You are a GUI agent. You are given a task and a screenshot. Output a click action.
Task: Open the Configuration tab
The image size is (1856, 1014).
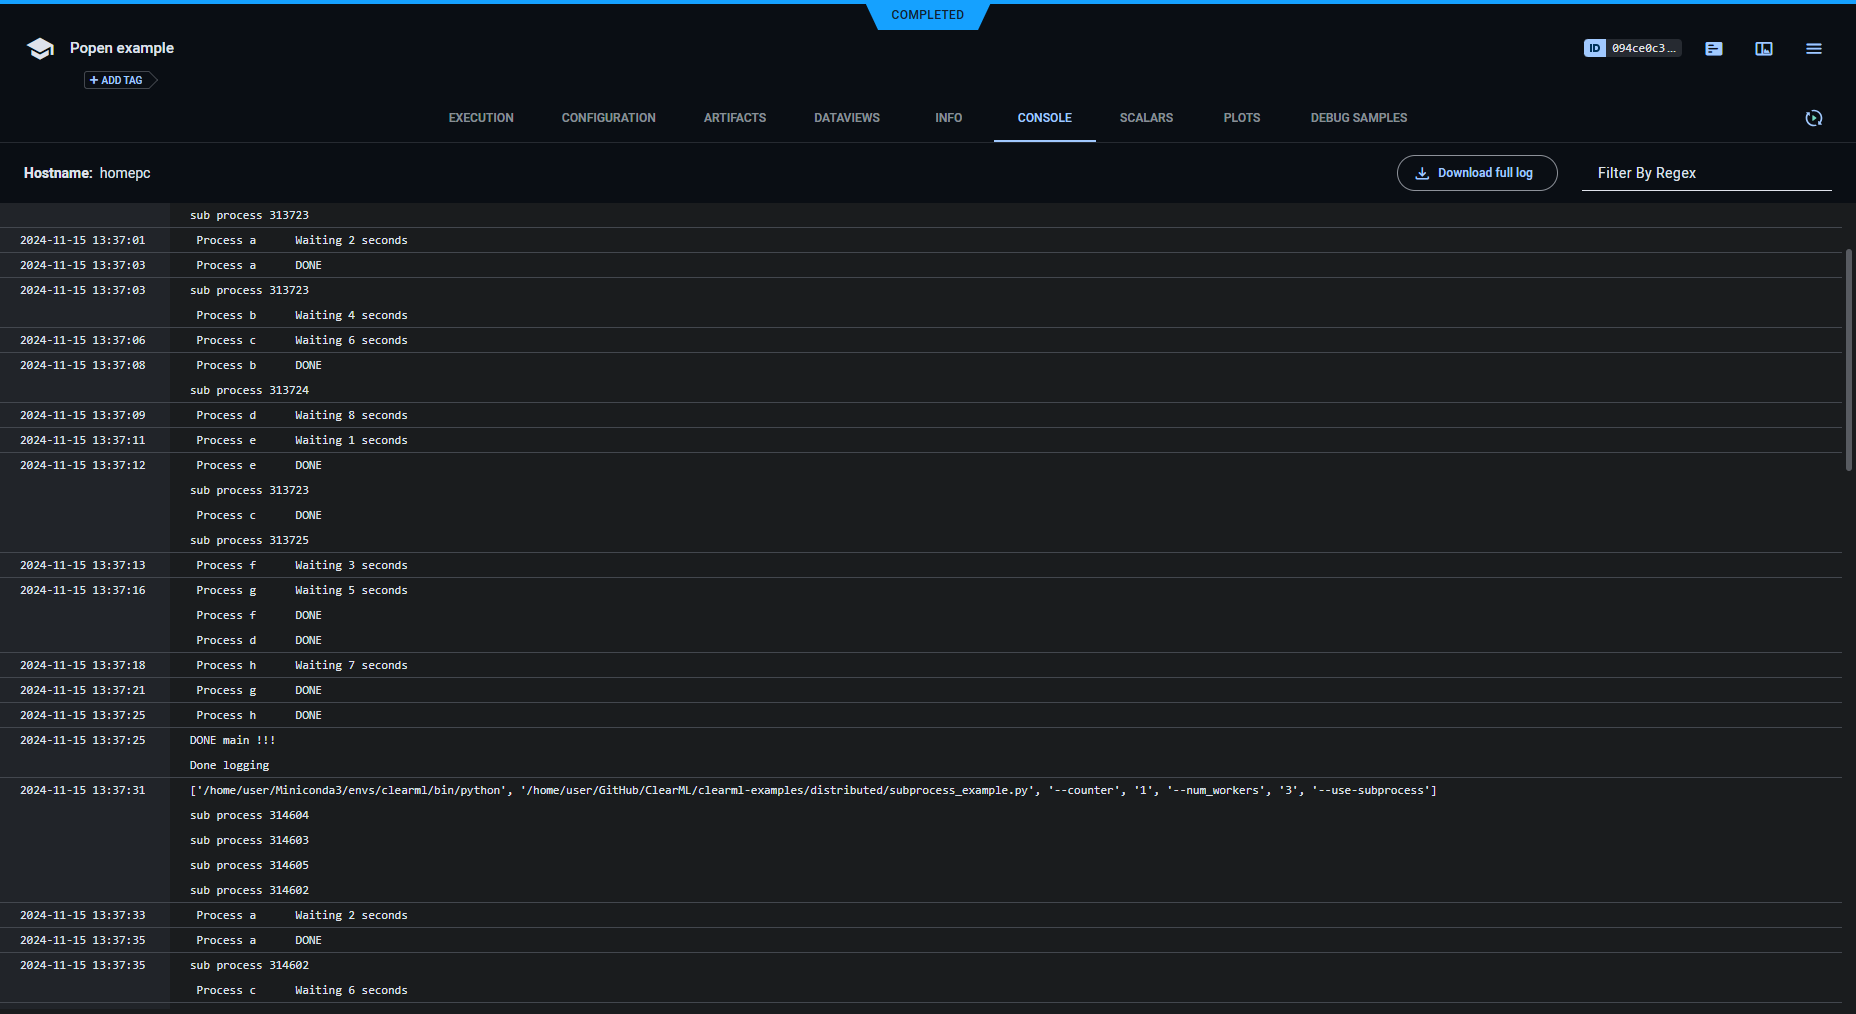(x=608, y=118)
